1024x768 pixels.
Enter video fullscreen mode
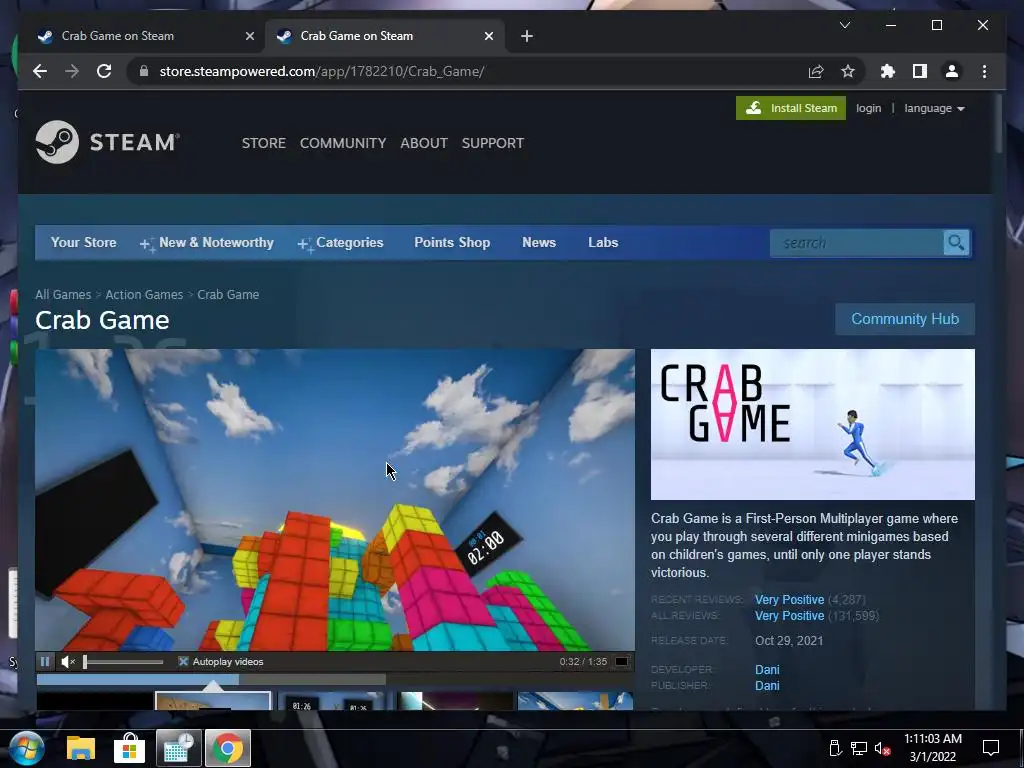[622, 662]
